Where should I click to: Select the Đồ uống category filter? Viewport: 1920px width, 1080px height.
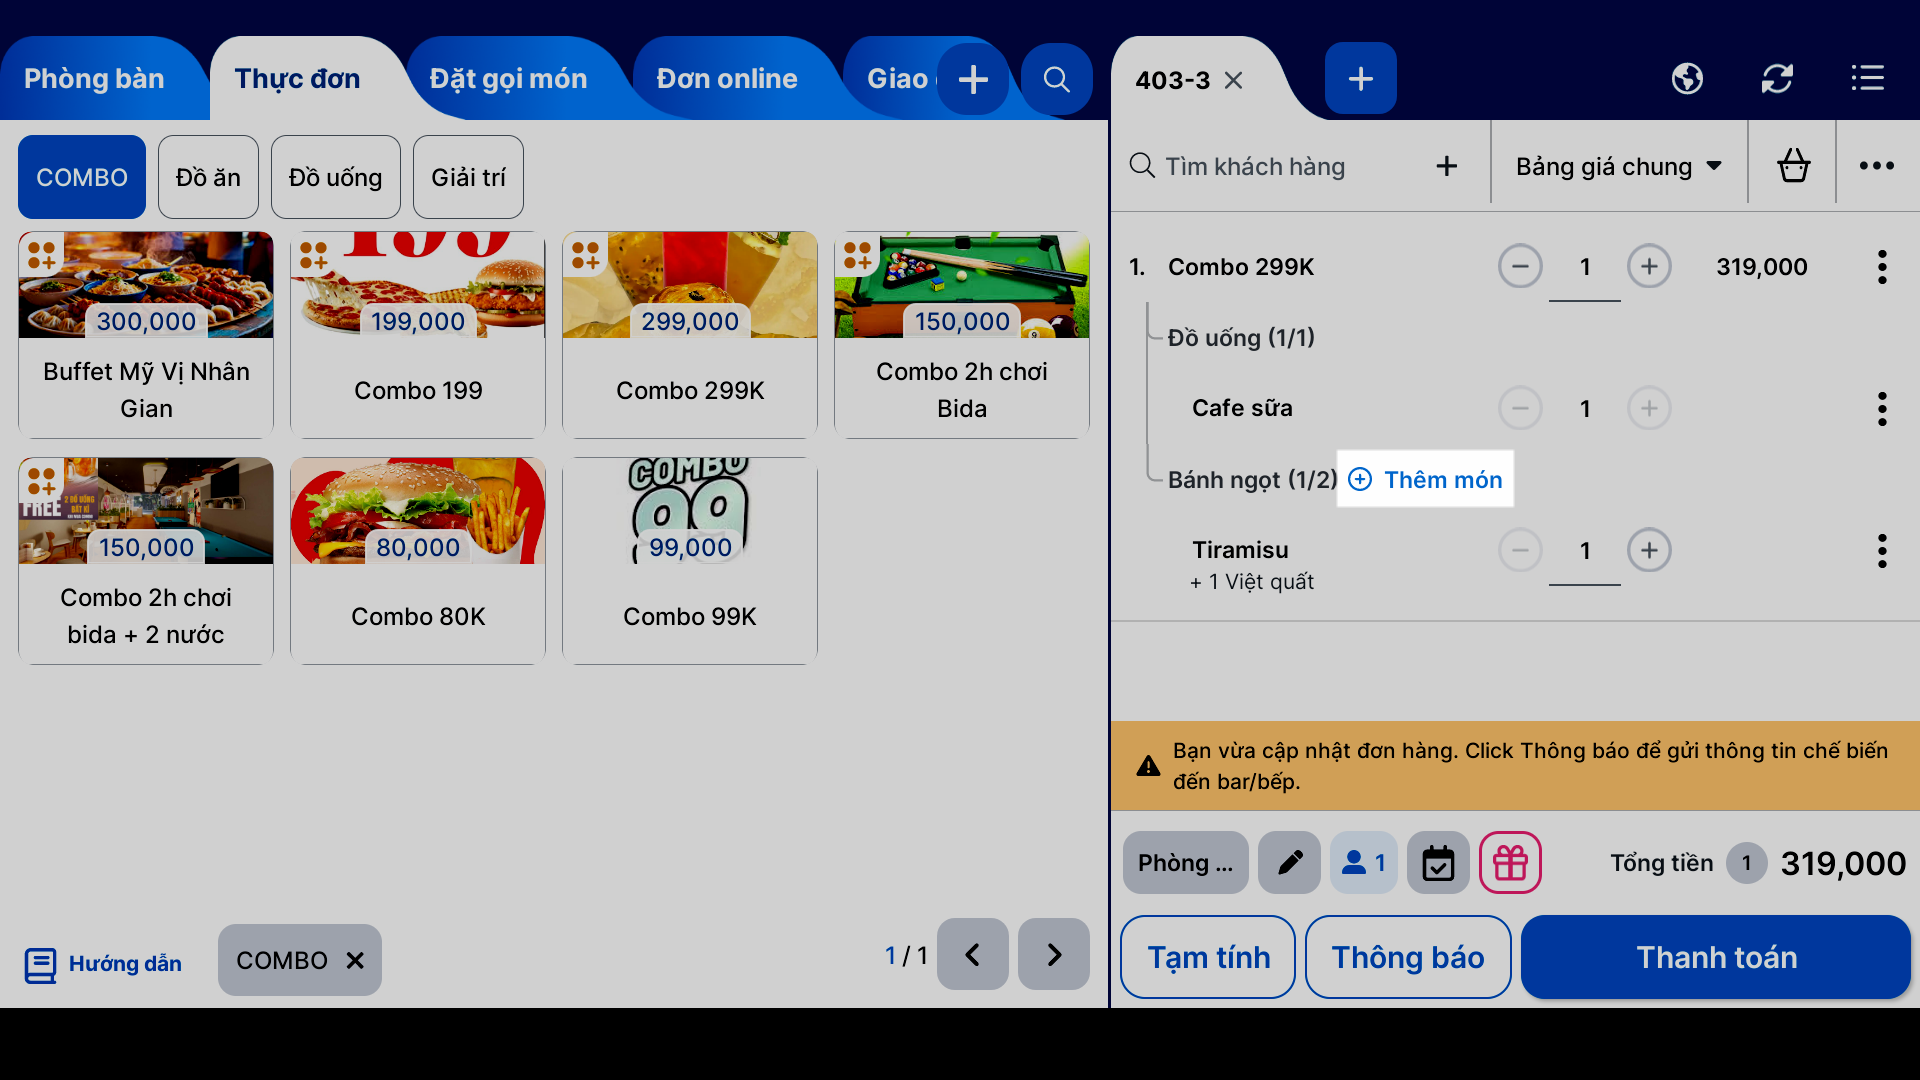(335, 177)
